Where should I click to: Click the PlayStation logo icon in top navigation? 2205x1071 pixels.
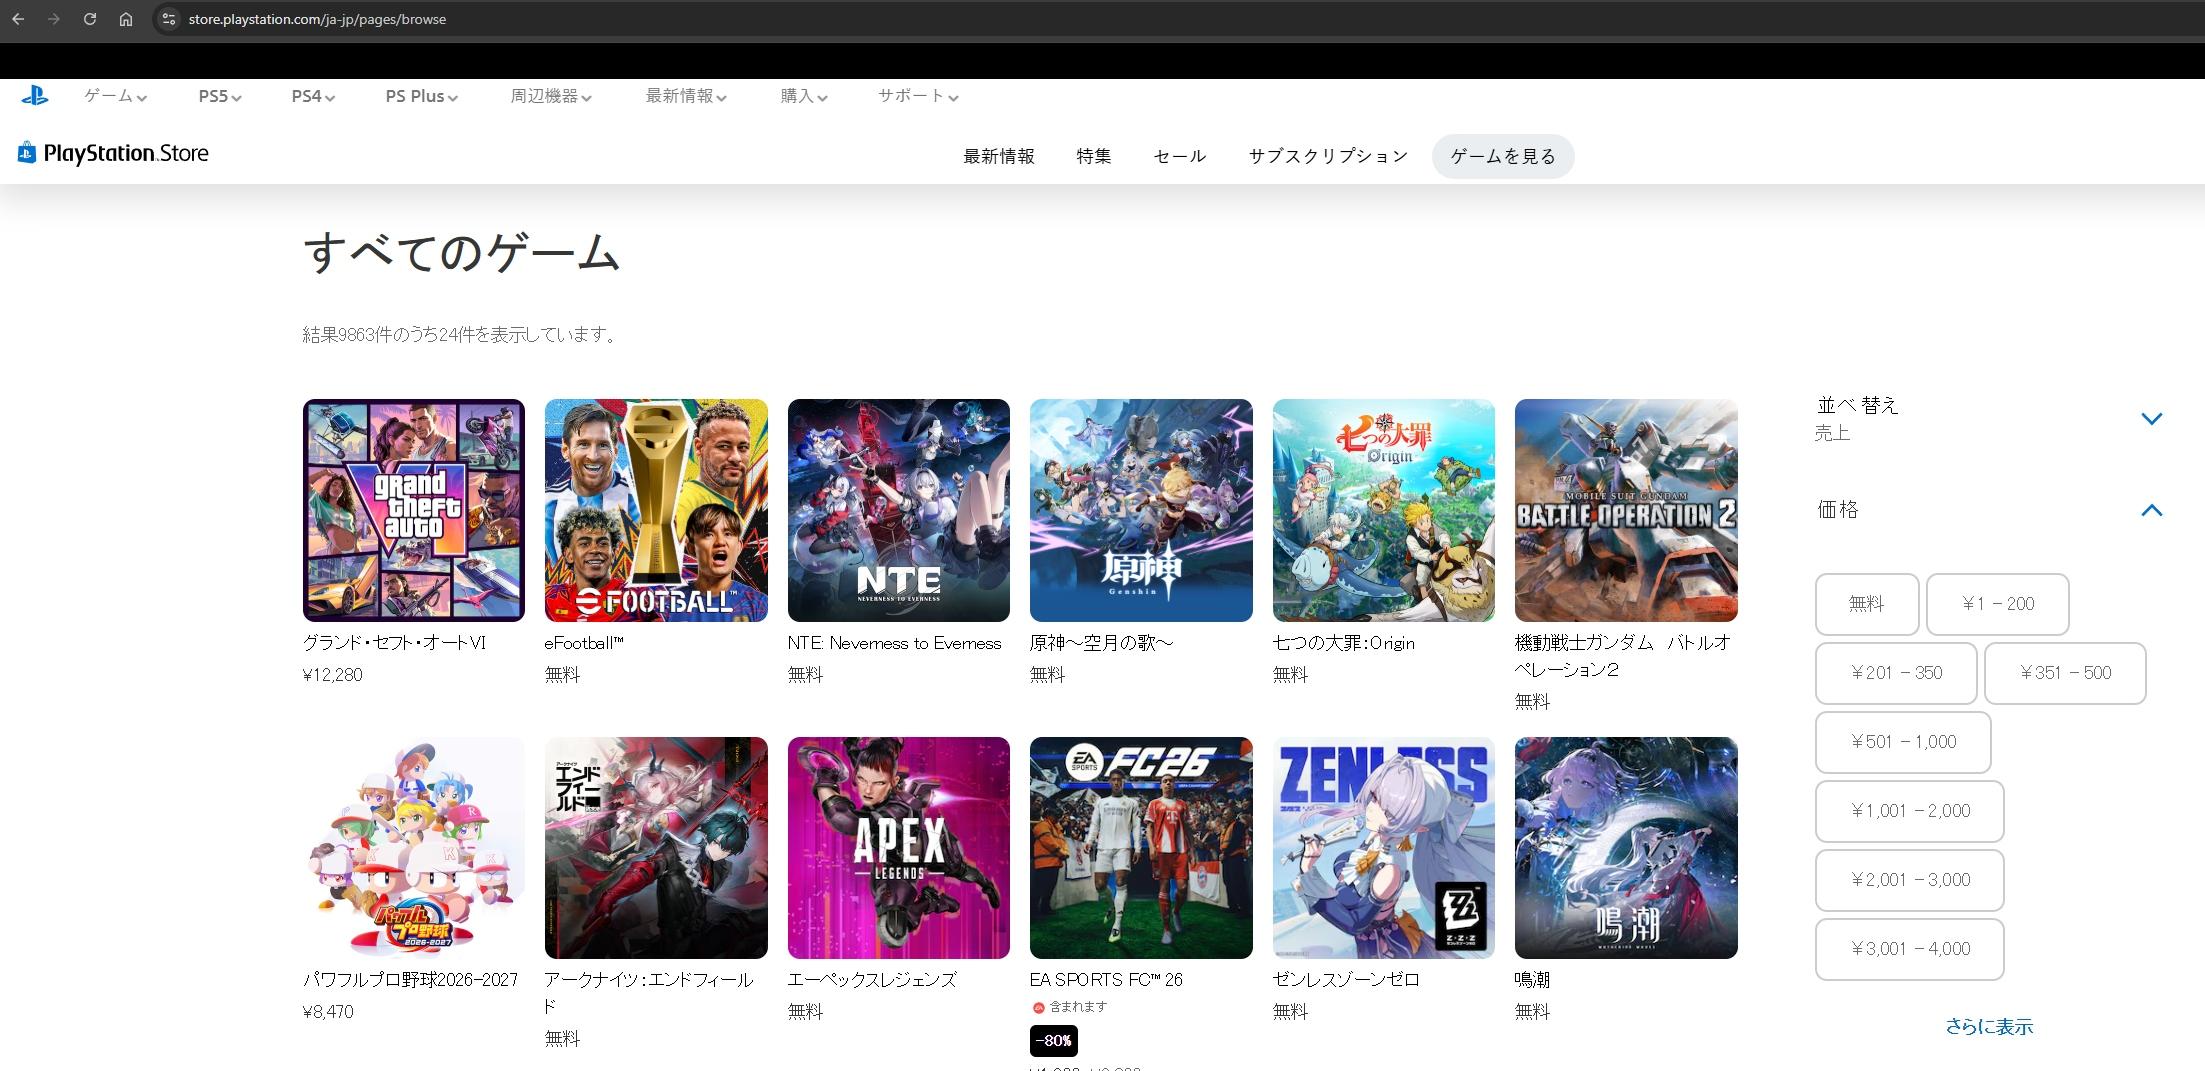34,96
